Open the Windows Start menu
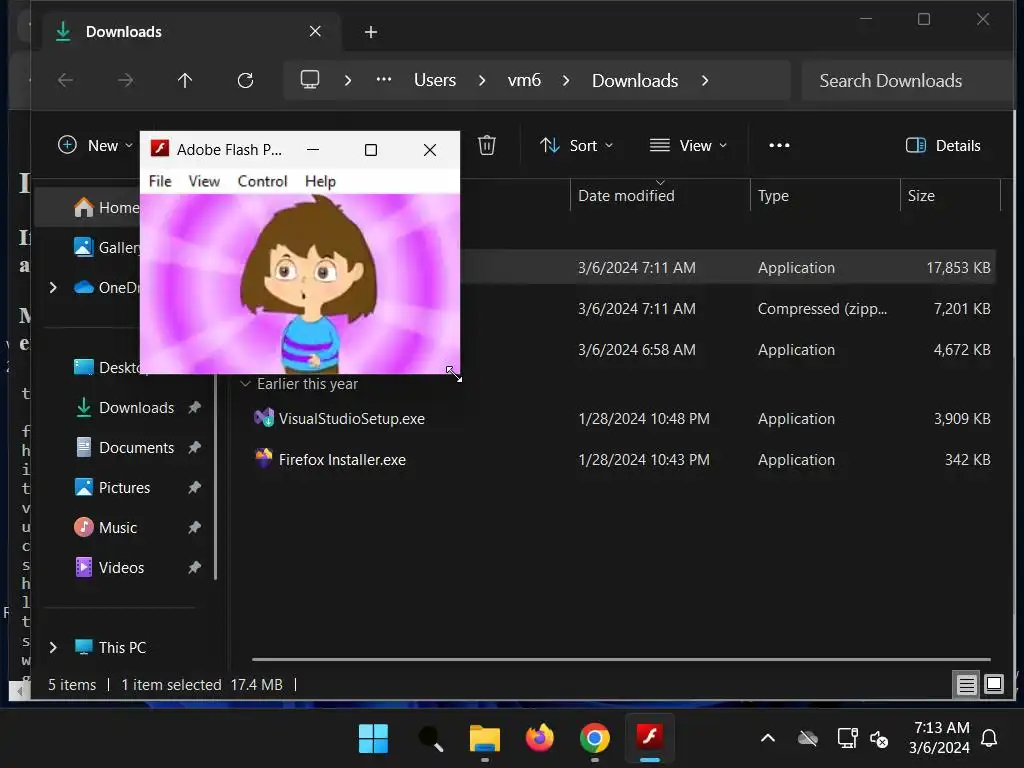 coord(374,739)
